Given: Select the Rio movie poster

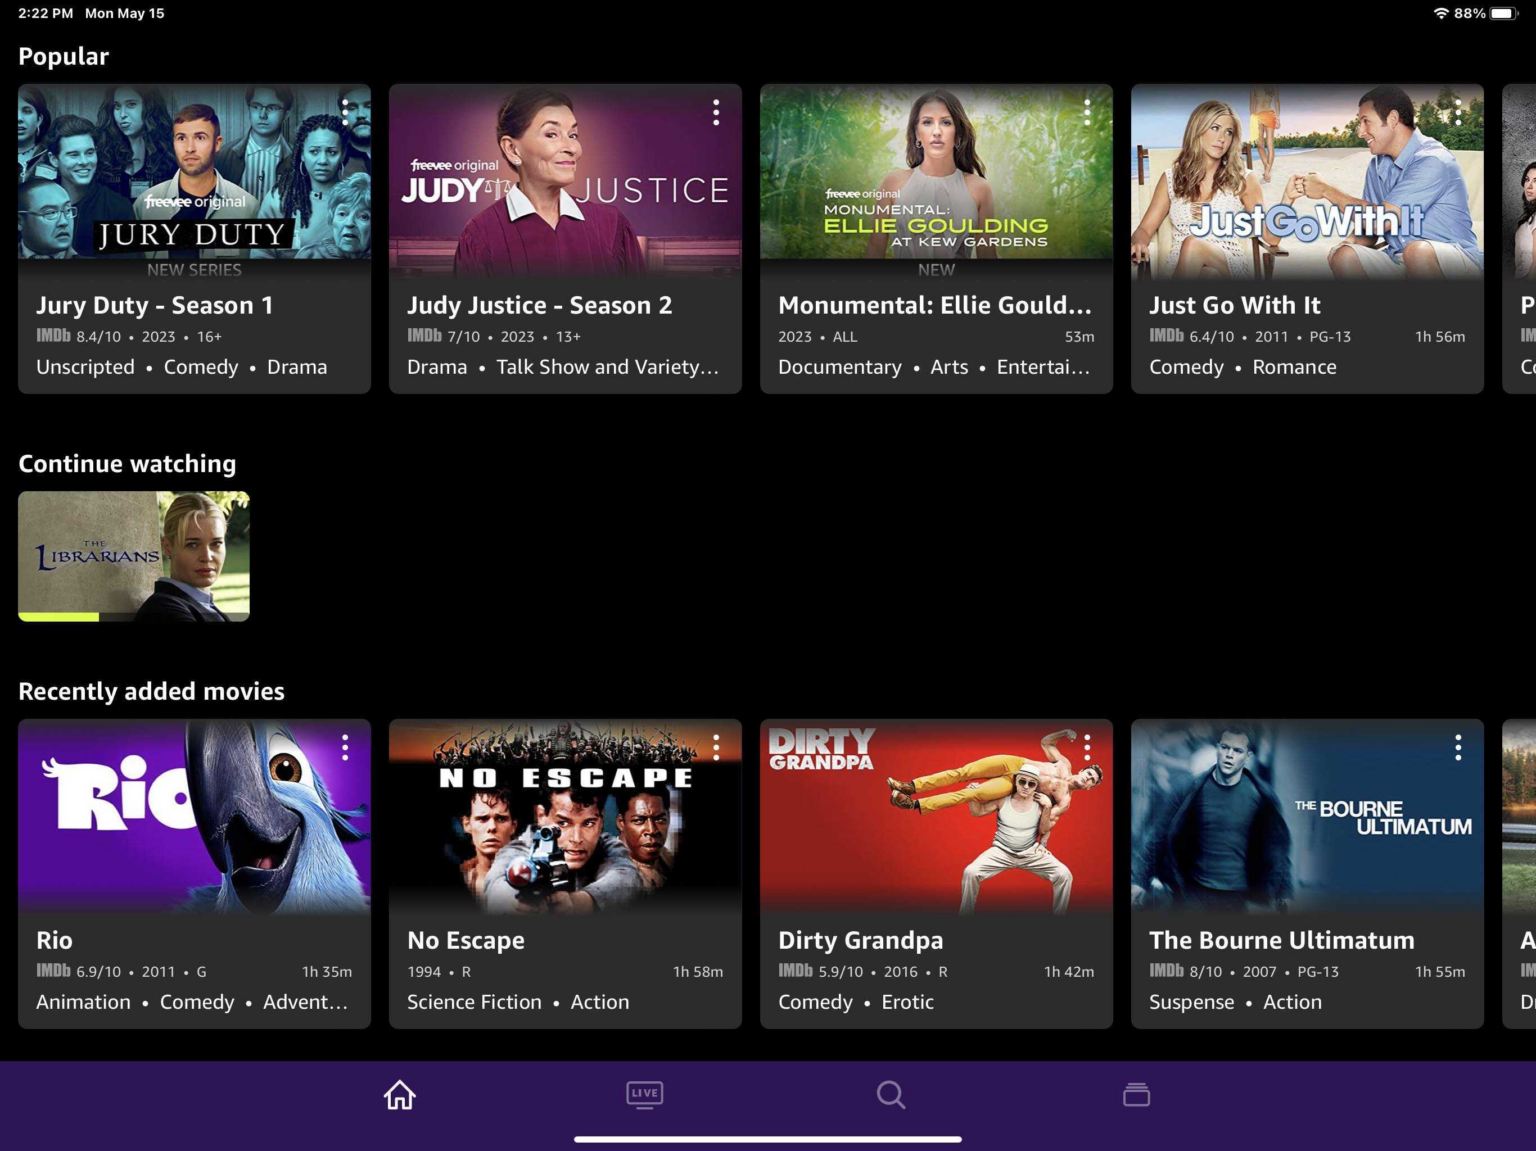Looking at the screenshot, I should [194, 816].
